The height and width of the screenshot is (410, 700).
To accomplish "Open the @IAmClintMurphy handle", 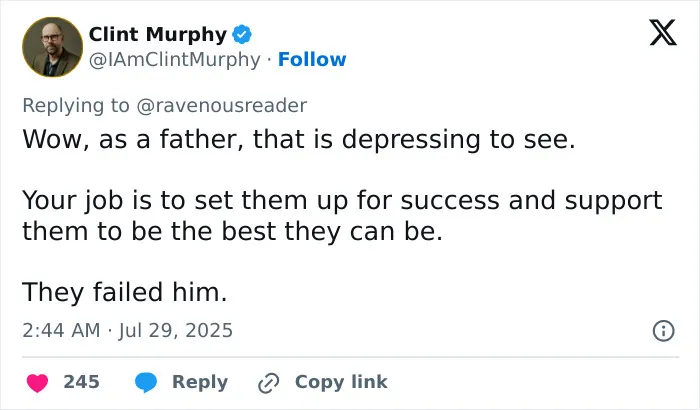I will [175, 59].
